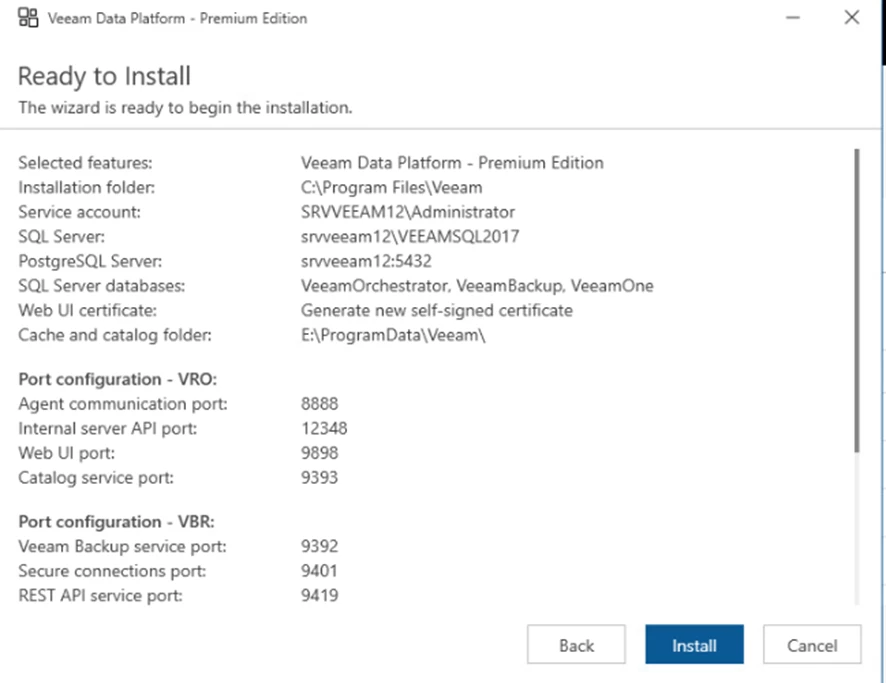886x683 pixels.
Task: Click the SQL Server databases list value
Action: pyautogui.click(x=476, y=286)
